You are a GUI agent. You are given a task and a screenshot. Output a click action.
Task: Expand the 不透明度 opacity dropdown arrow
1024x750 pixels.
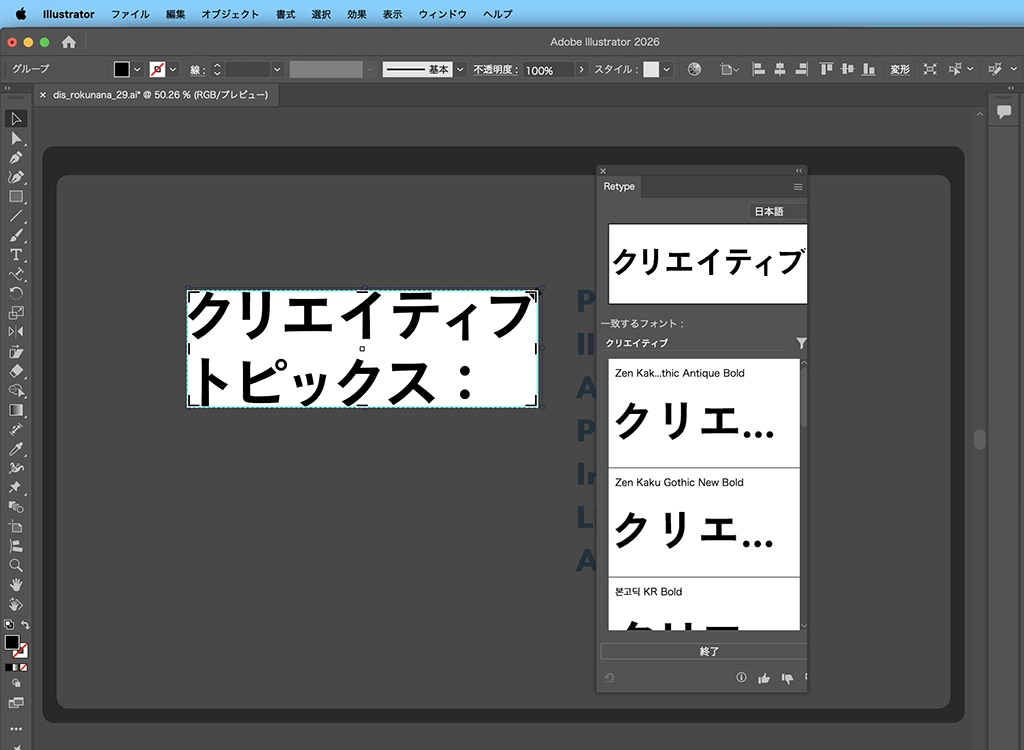tap(582, 70)
